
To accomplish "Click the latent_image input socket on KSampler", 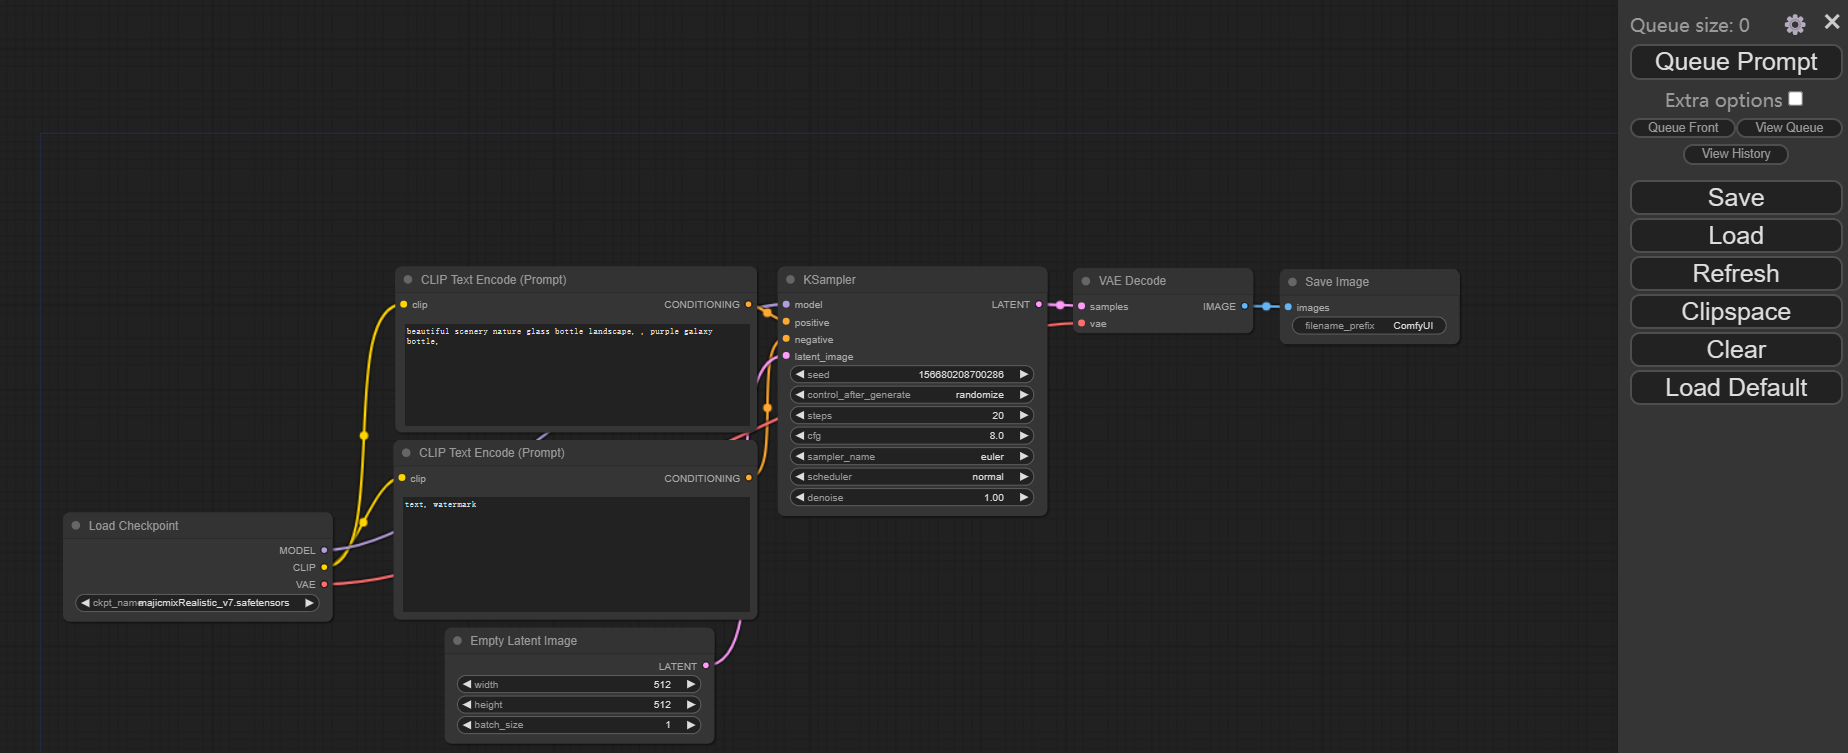I will pos(786,356).
